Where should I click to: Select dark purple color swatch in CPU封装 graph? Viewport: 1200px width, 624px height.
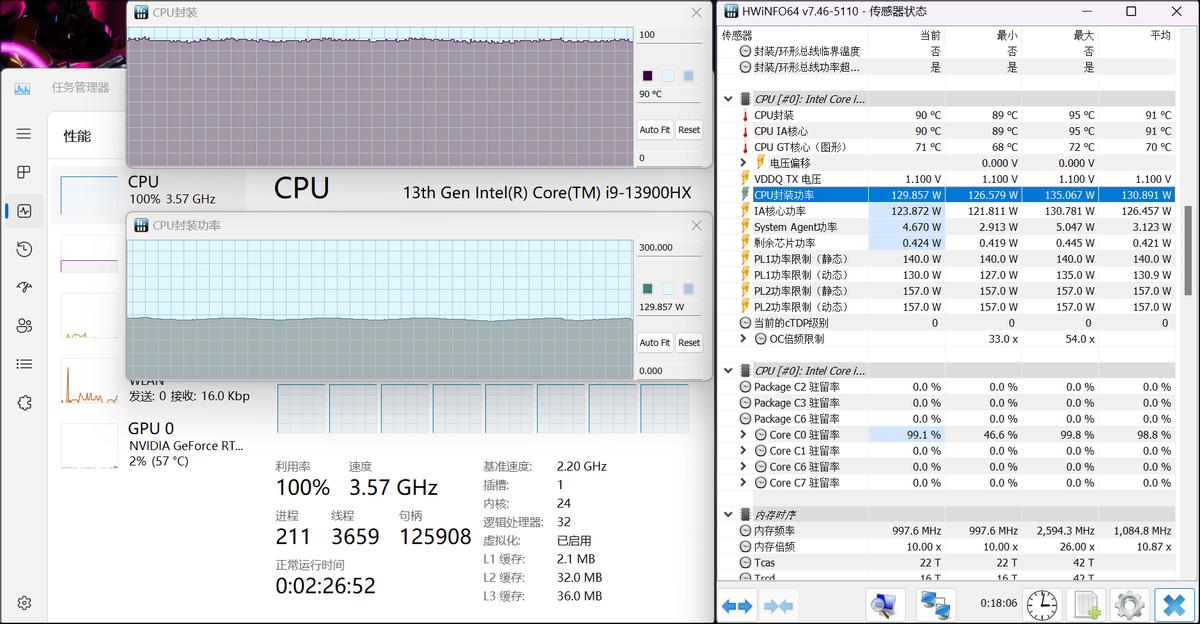[647, 76]
